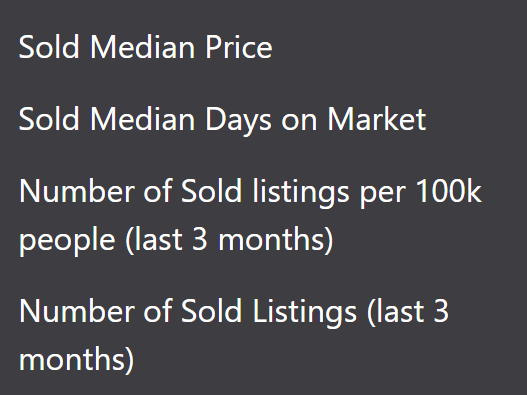Click 'Sold Median Days on Market' text
Viewport: 527px width, 395px height.
click(x=222, y=119)
